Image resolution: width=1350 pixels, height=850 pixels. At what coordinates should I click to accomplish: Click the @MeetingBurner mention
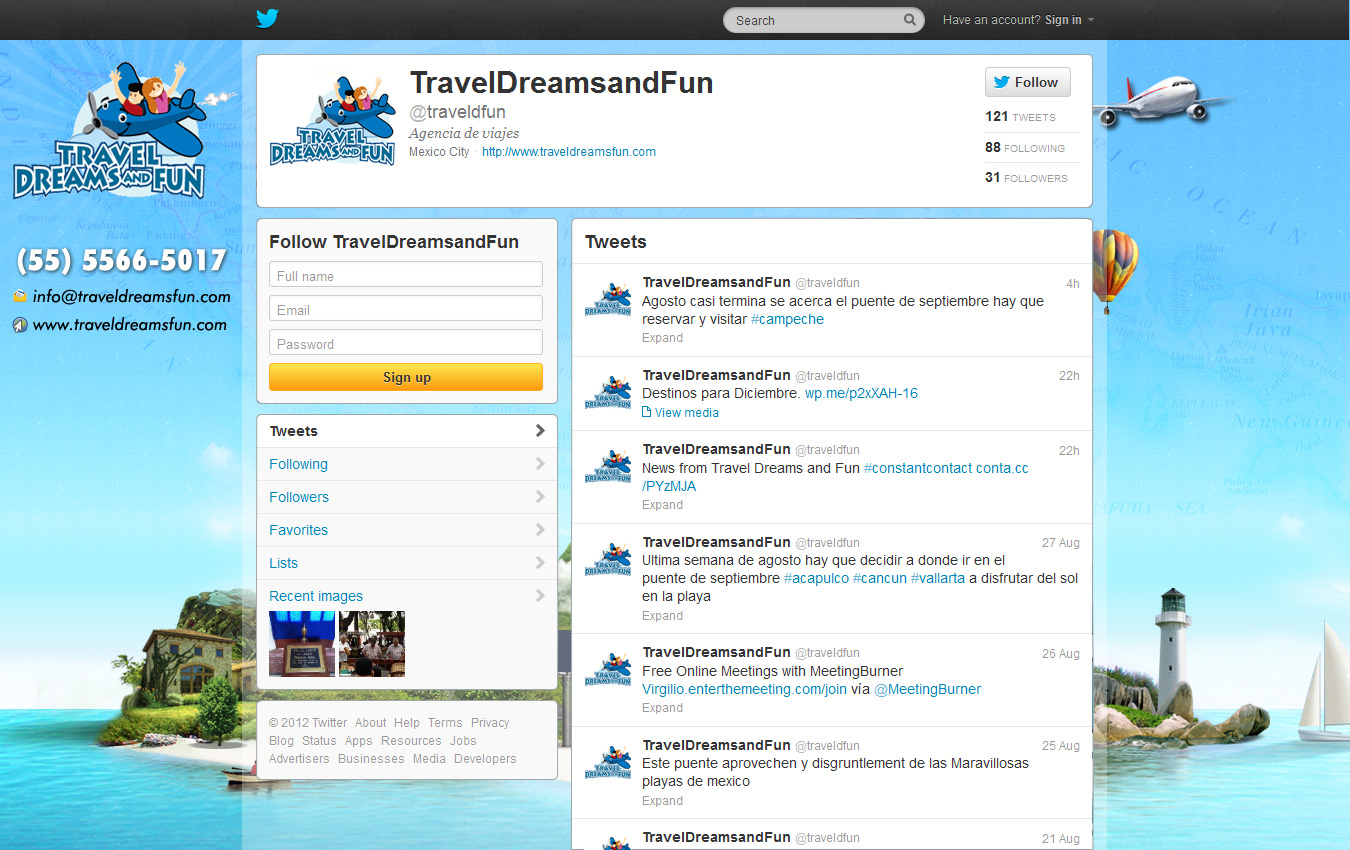928,689
